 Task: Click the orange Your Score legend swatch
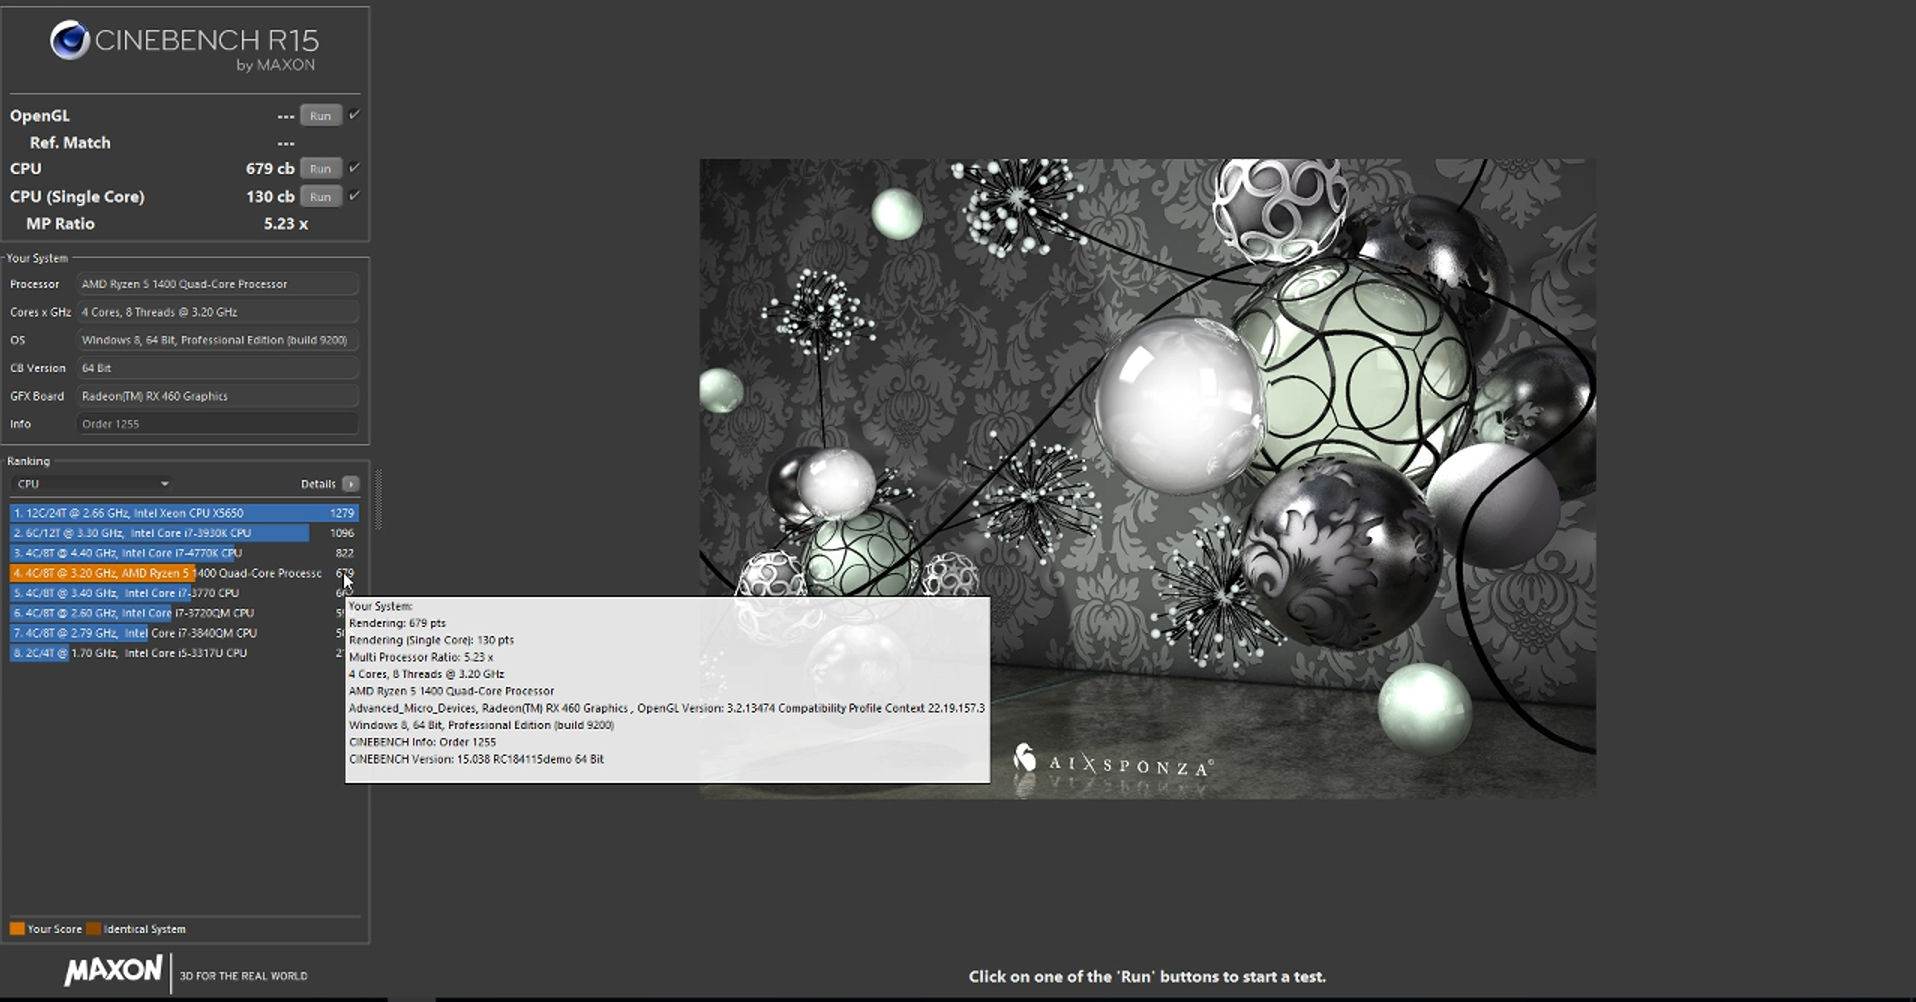tap(17, 929)
